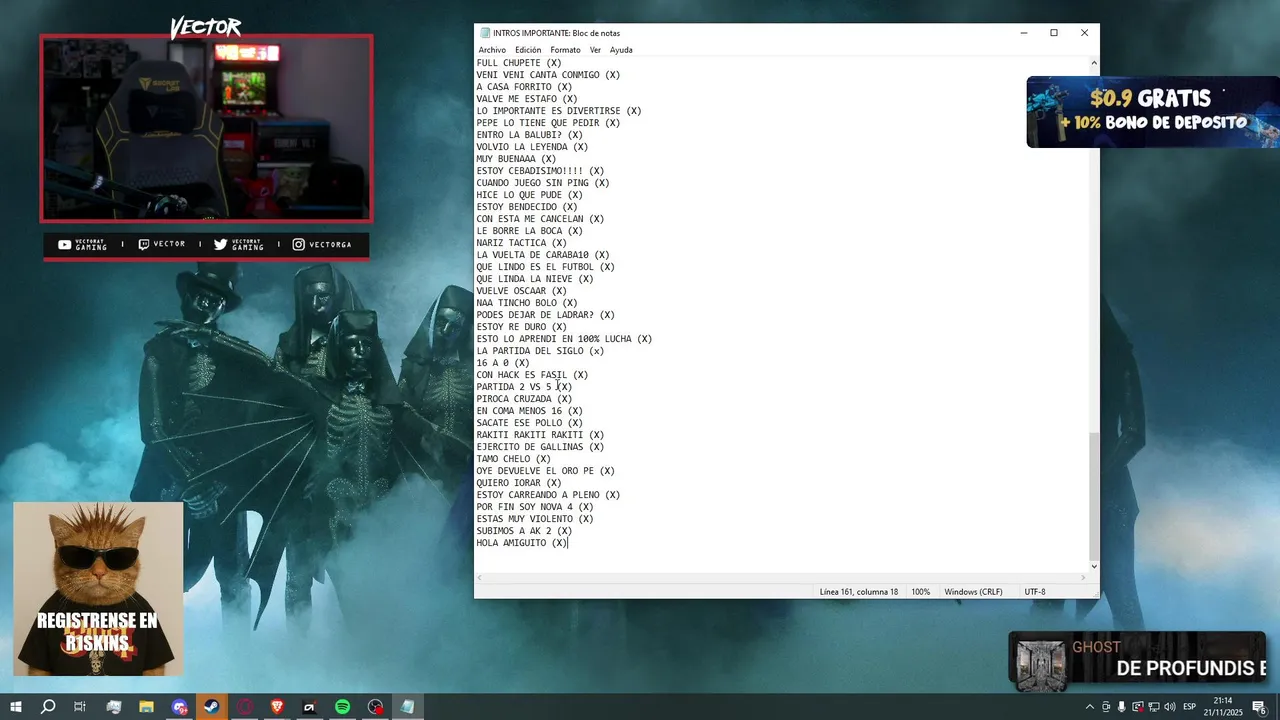Open the notification center
Image resolution: width=1280 pixels, height=720 pixels.
click(1259, 707)
